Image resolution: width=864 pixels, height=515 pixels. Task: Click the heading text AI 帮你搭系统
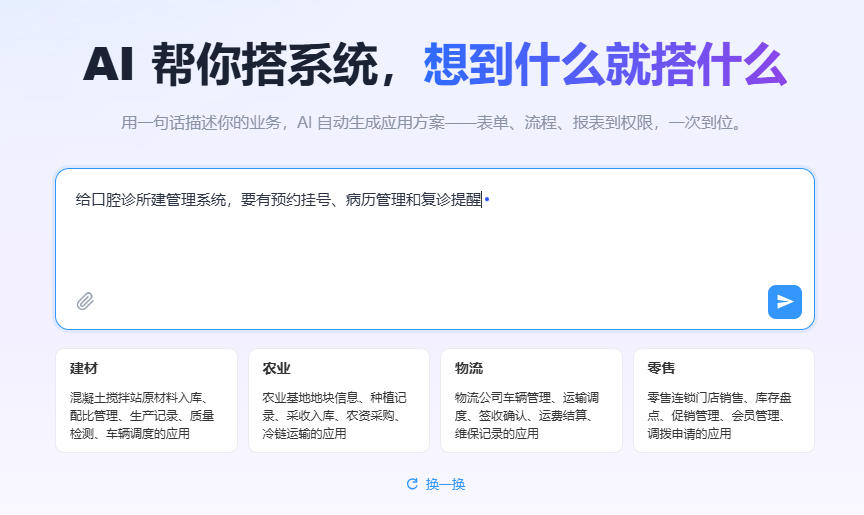(x=231, y=65)
